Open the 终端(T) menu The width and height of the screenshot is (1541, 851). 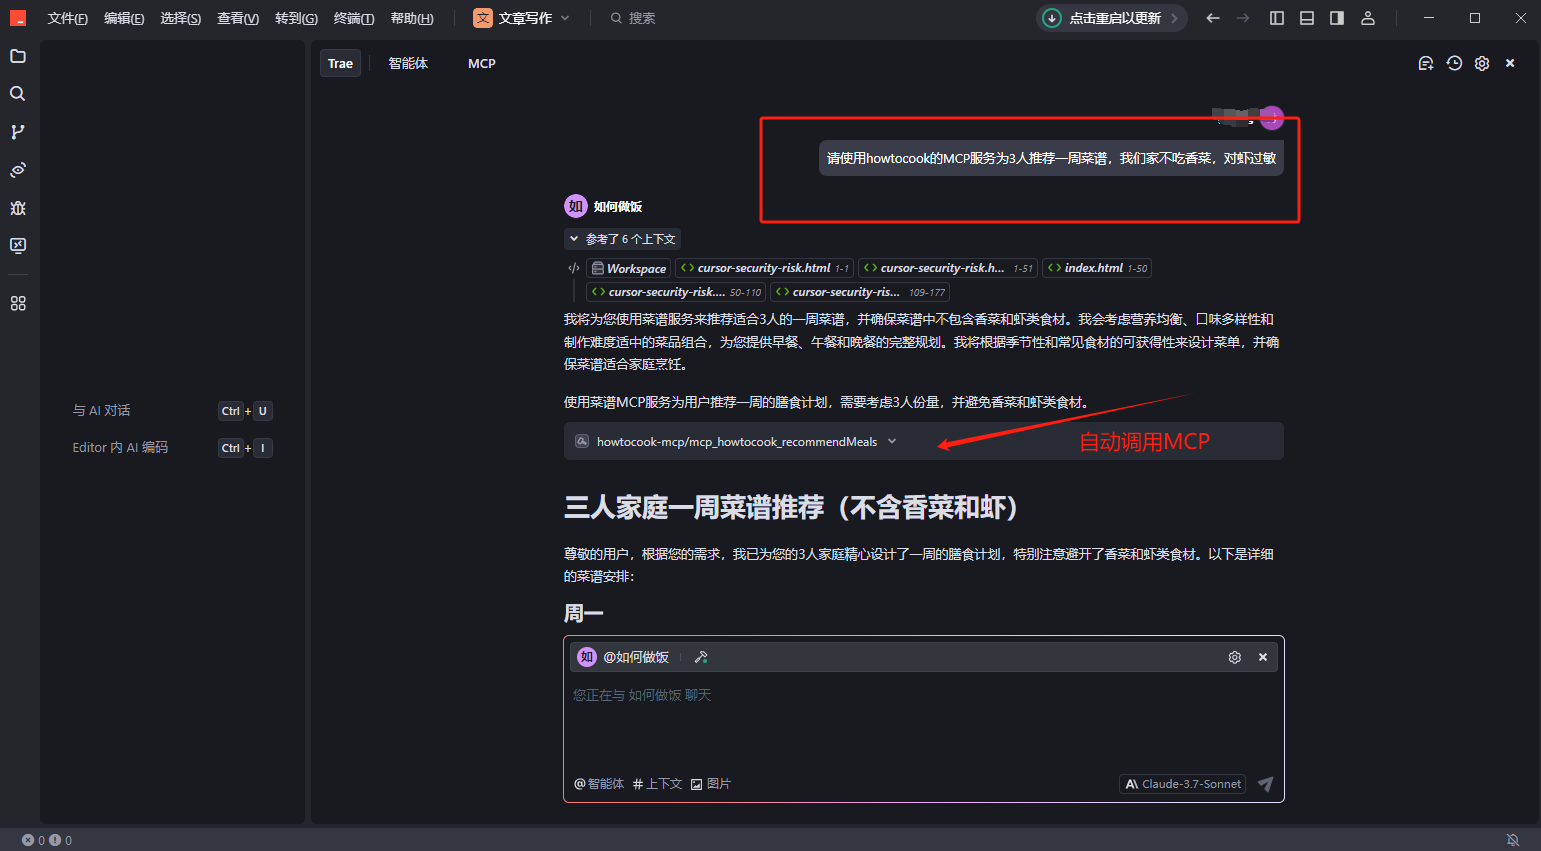pyautogui.click(x=354, y=18)
